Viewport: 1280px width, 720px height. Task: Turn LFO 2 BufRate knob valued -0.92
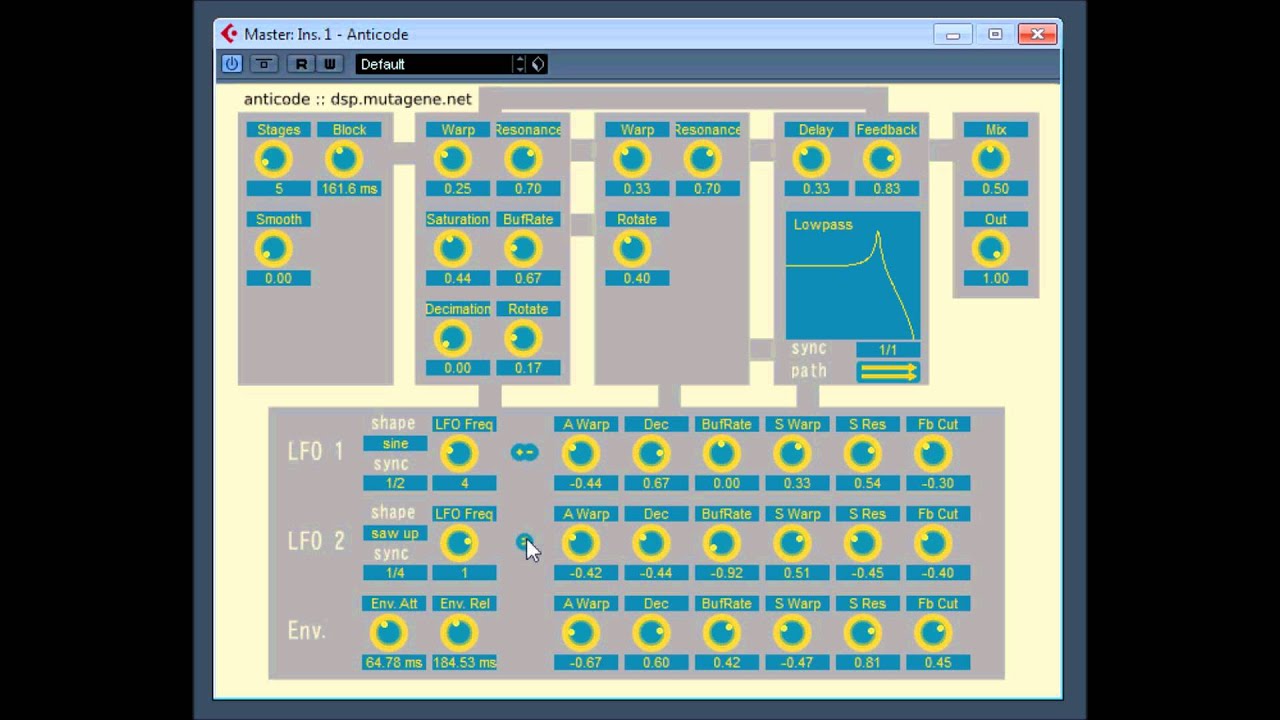click(x=721, y=543)
